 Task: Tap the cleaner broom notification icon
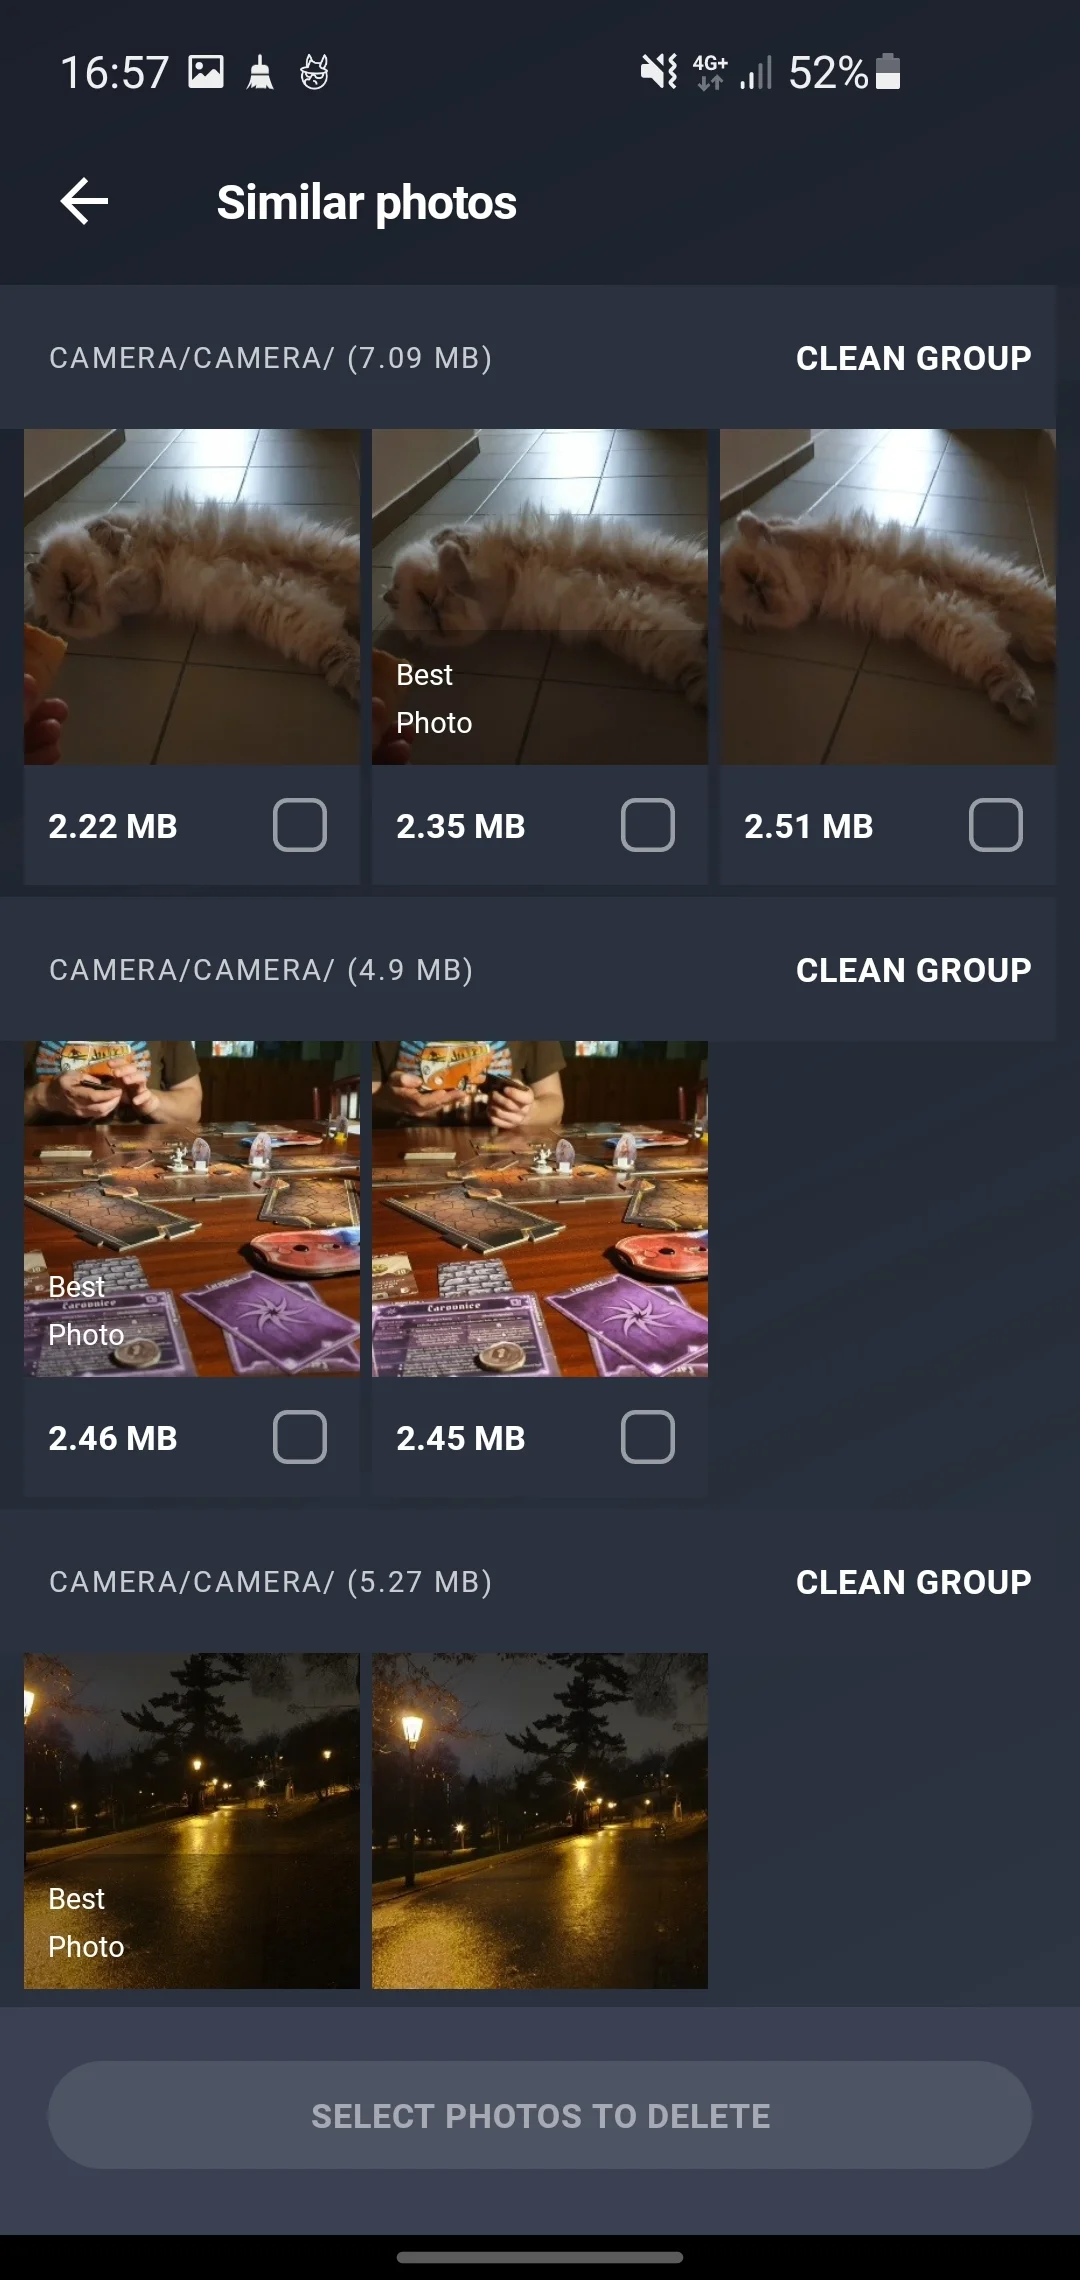(x=260, y=73)
